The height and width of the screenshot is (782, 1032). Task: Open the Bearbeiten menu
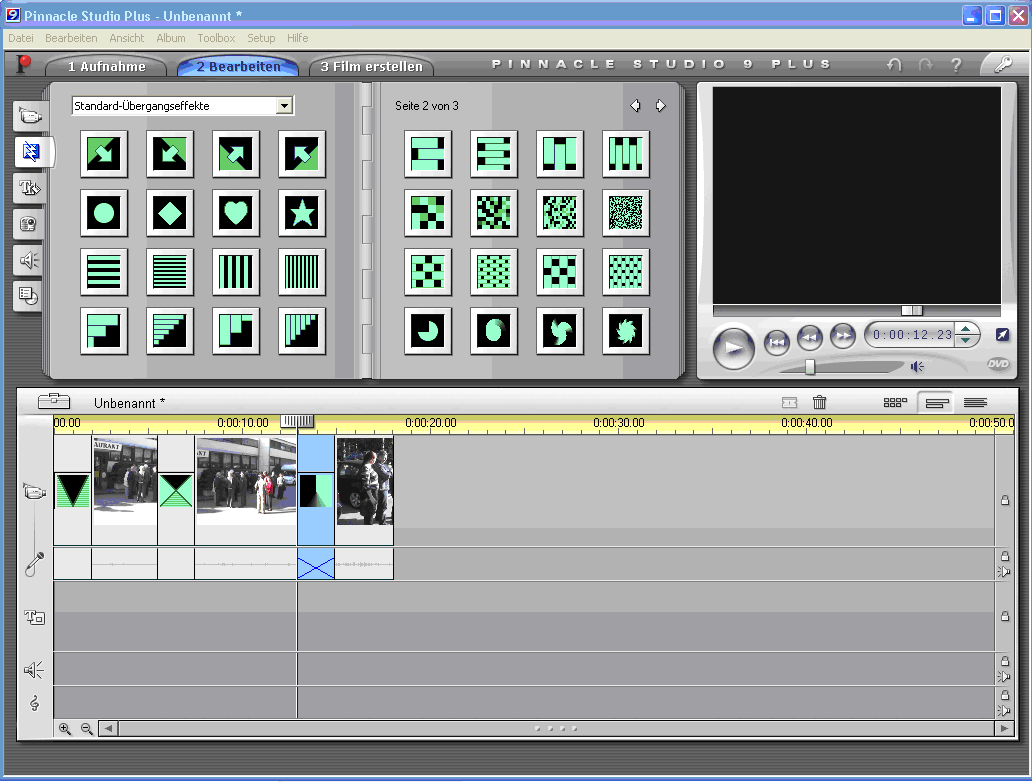pyautogui.click(x=71, y=38)
